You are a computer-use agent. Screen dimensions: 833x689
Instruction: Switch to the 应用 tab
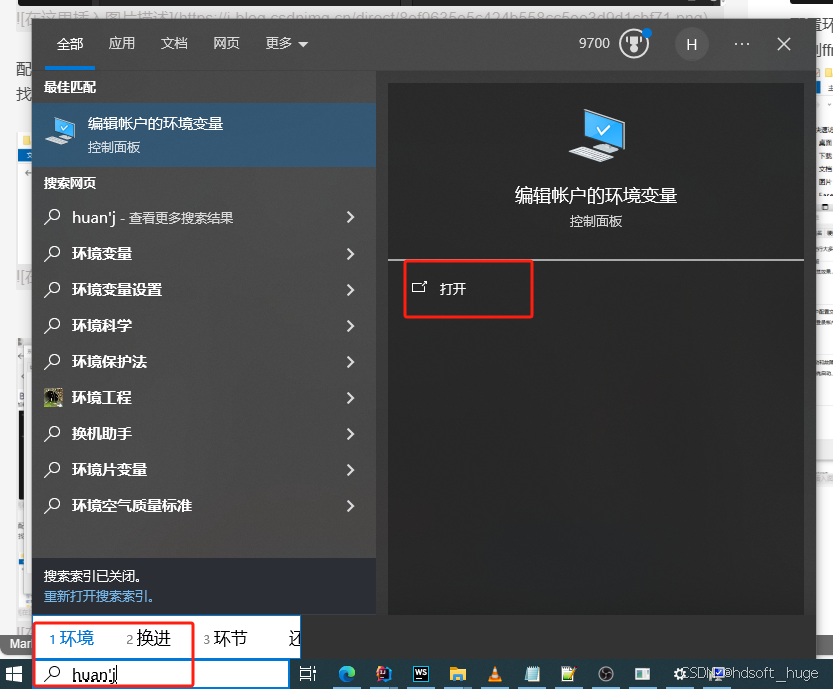122,43
